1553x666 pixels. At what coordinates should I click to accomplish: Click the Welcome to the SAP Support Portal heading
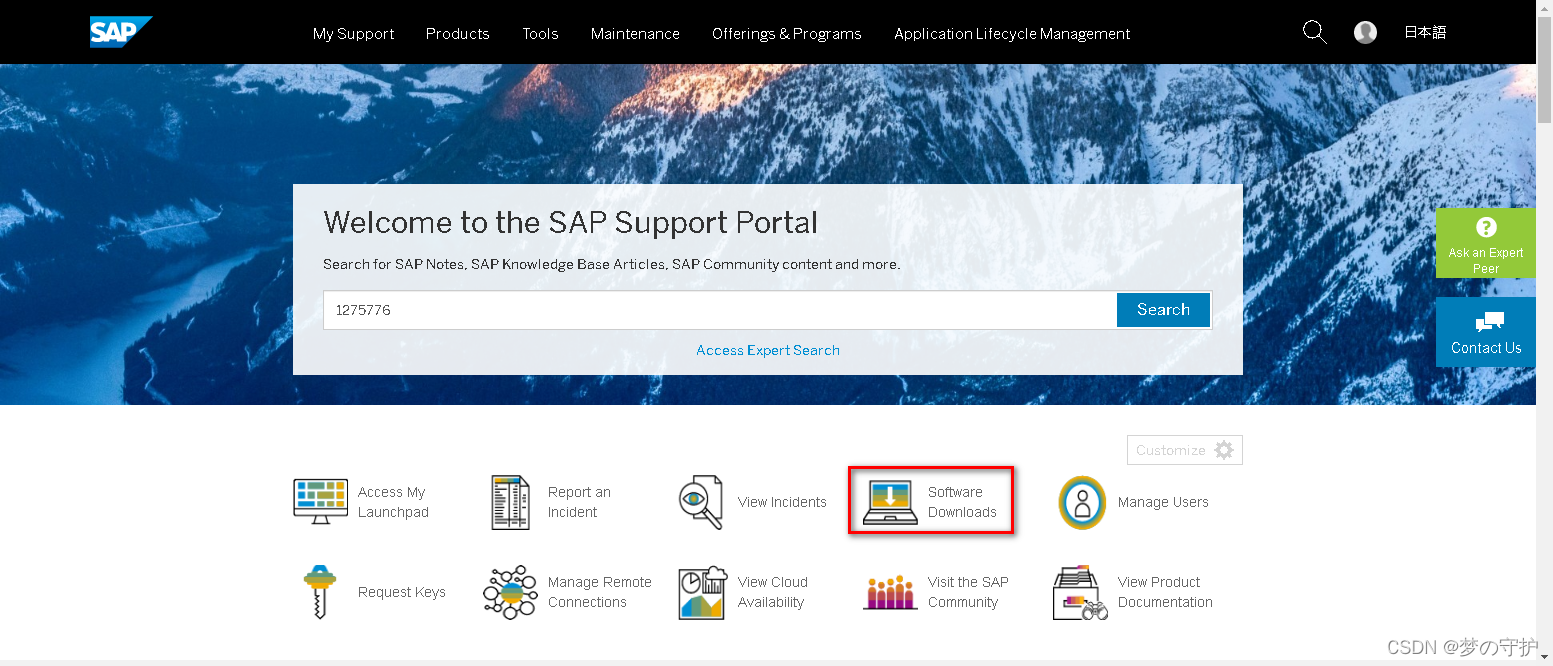pyautogui.click(x=570, y=222)
